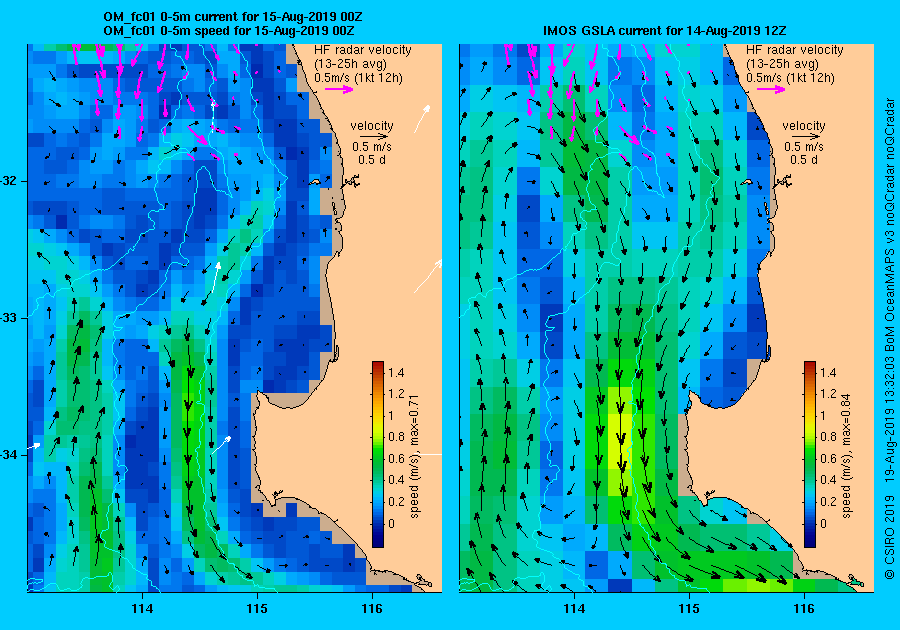Screen dimensions: 900x630
Task: Click longitude label 115 under OM_fc01 map
Action: (257, 609)
